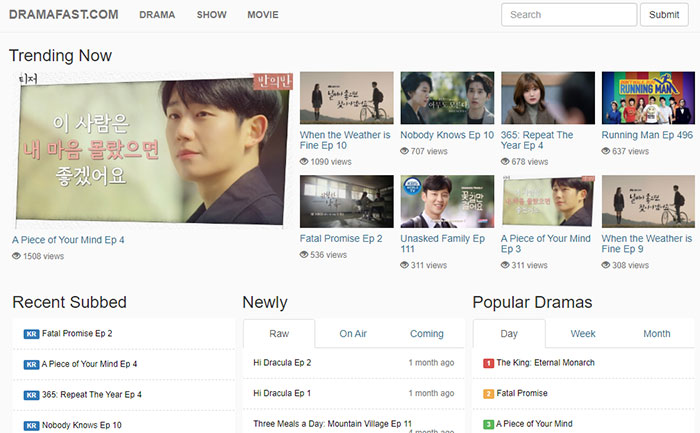Click the eye icon under A Piece of Your Mind Ep 3

(x=505, y=265)
